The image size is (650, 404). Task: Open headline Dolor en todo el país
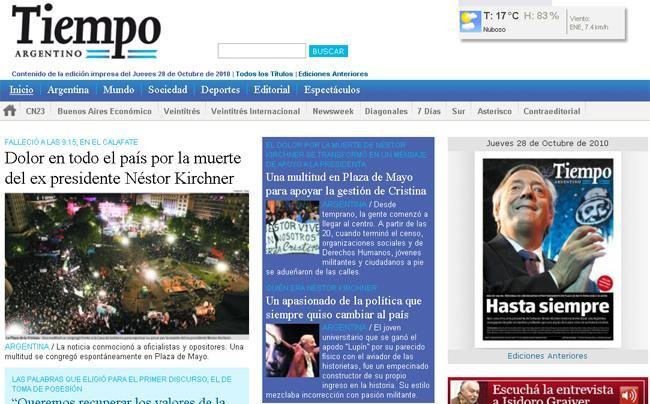pyautogui.click(x=123, y=168)
